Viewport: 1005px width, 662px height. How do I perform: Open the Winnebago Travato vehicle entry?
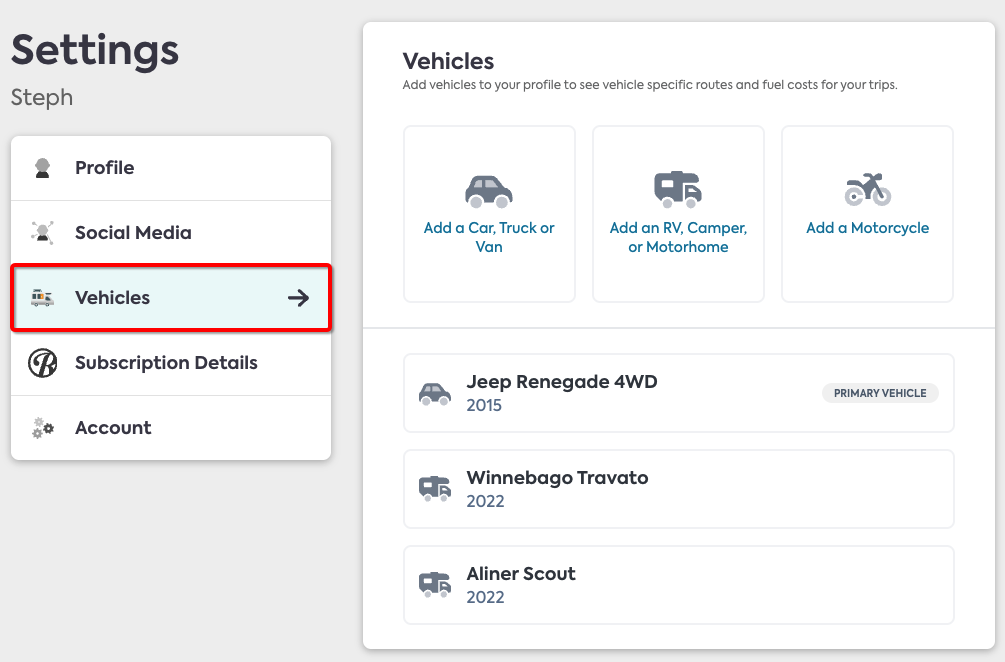[x=679, y=489]
